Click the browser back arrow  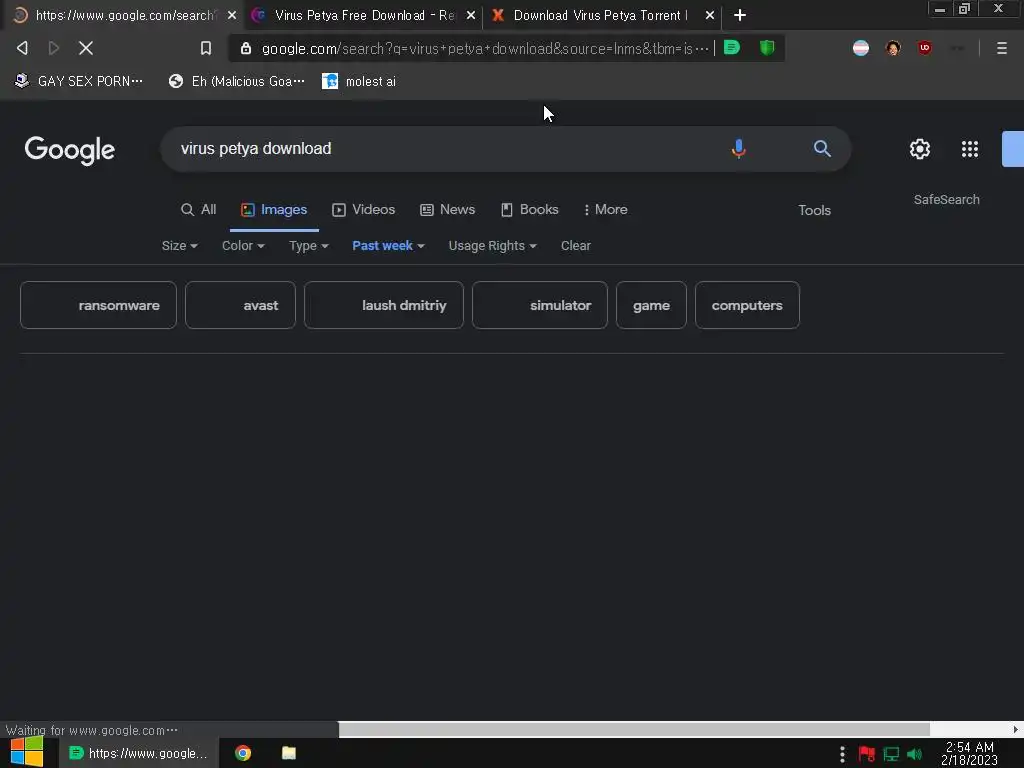coord(22,48)
